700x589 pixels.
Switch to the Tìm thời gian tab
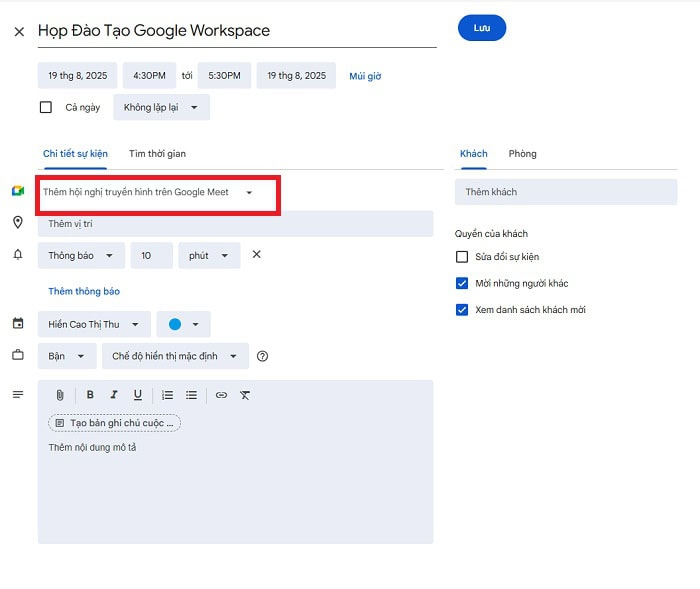[157, 153]
